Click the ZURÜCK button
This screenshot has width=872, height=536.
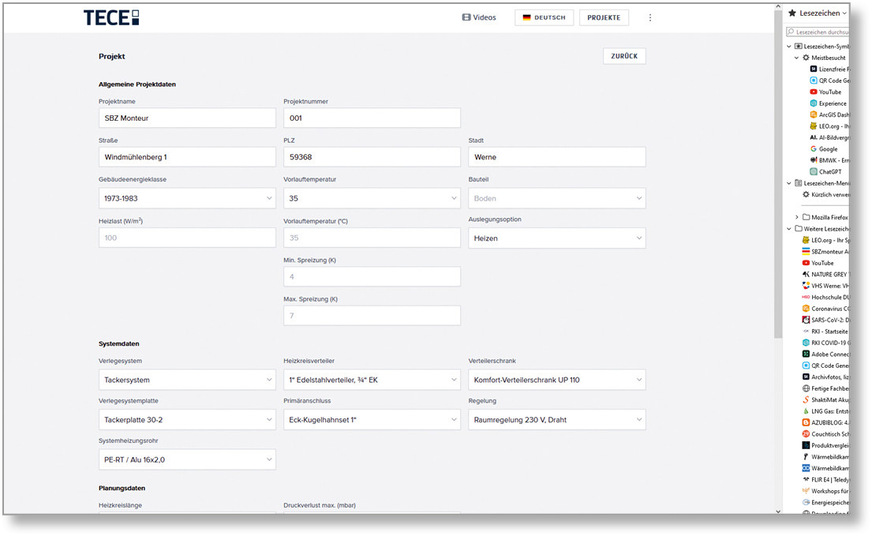[x=624, y=56]
